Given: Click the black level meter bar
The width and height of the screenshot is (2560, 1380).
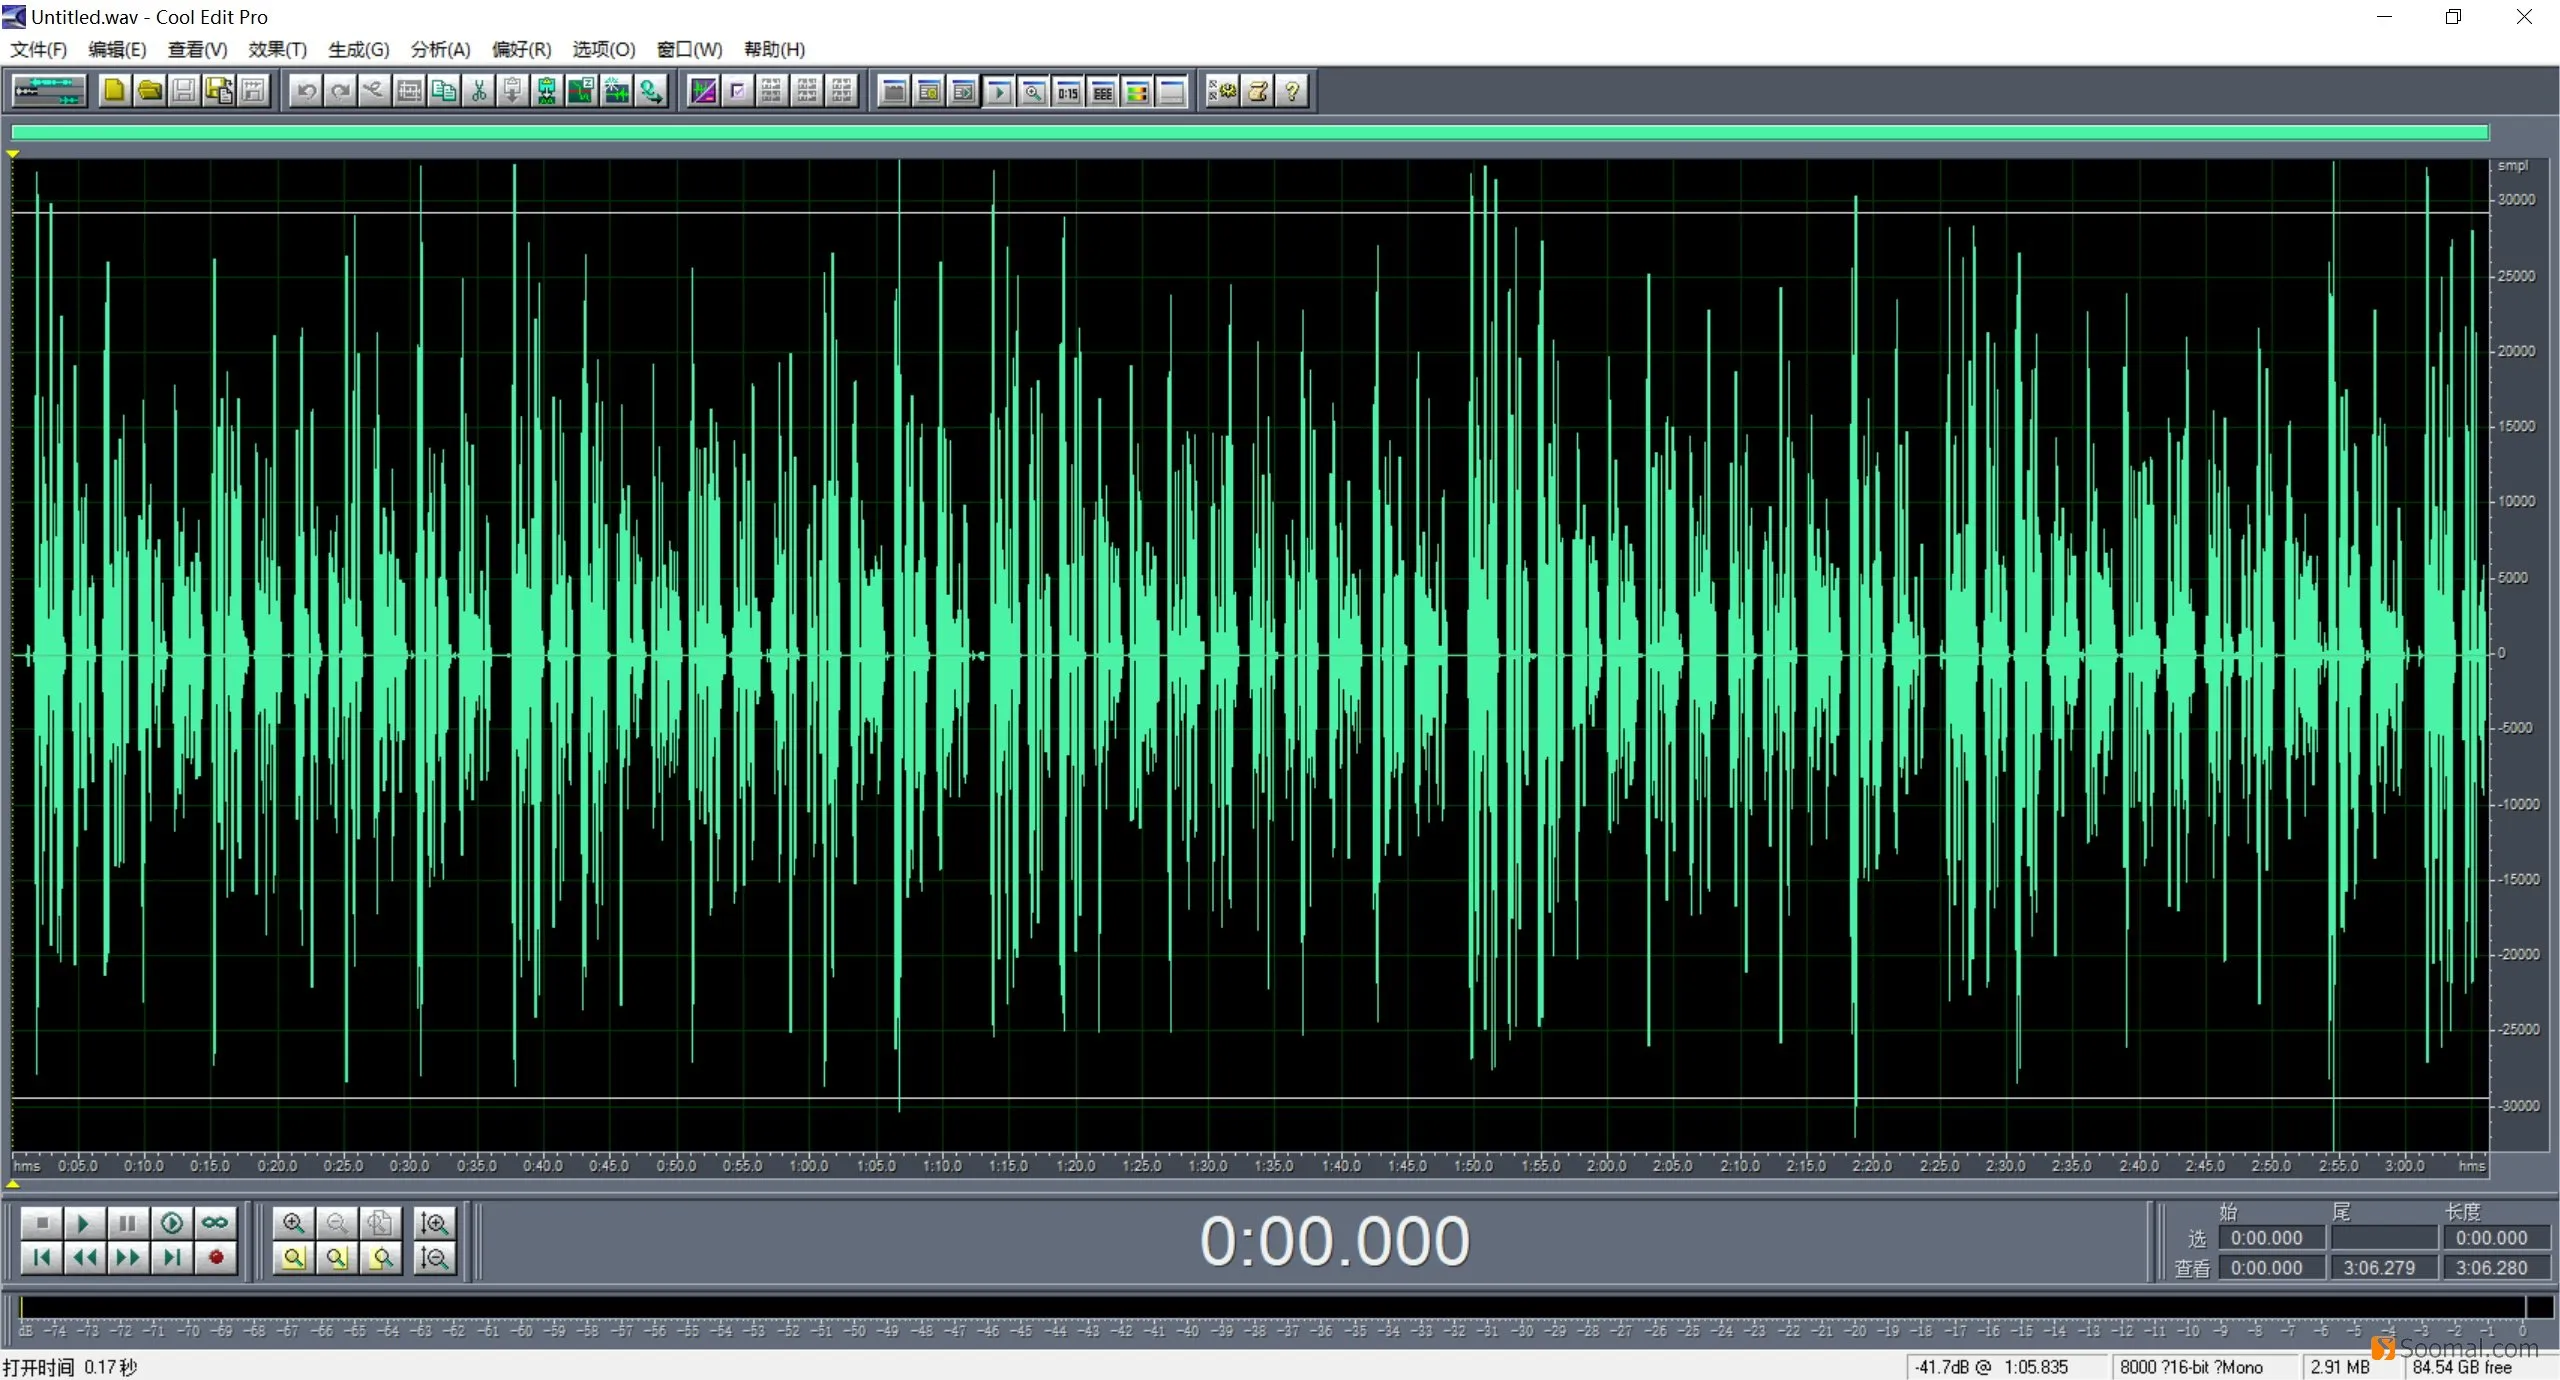Looking at the screenshot, I should [x=1272, y=1307].
